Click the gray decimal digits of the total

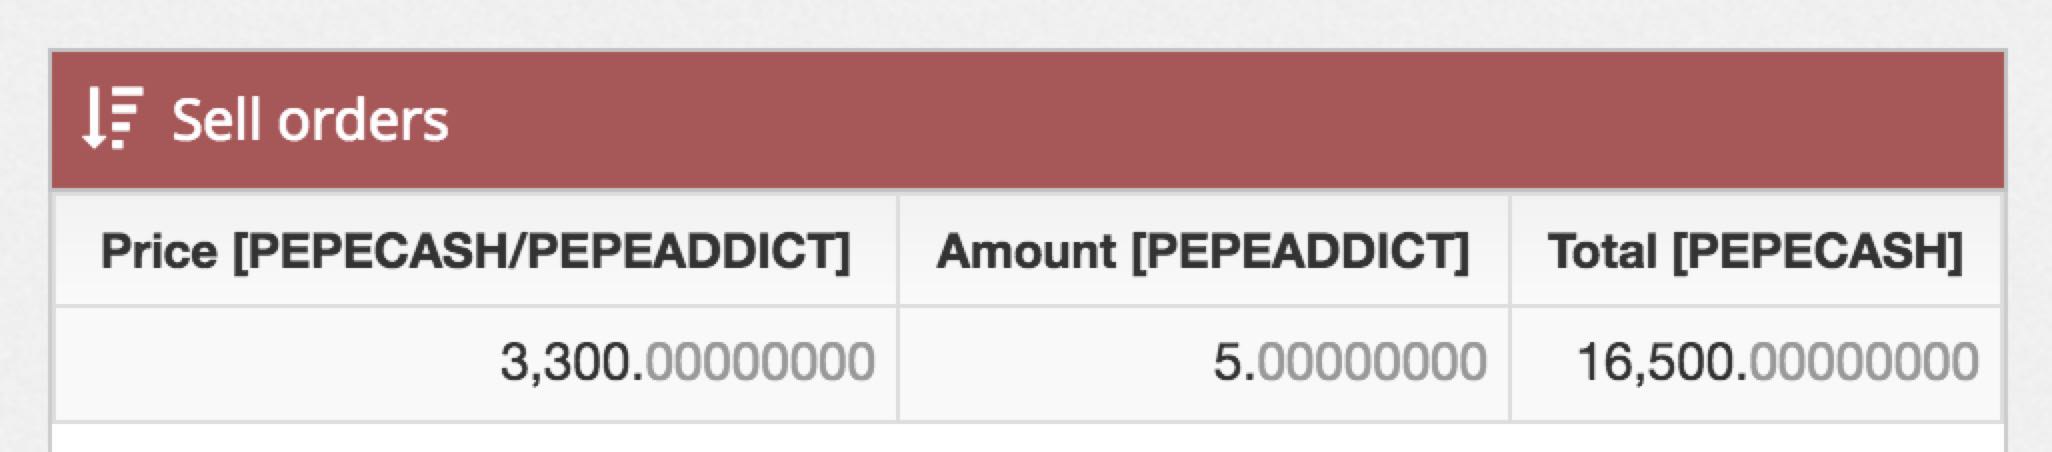[x=1865, y=362]
